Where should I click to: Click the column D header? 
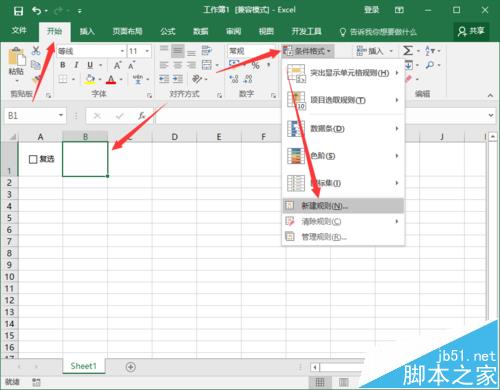tap(174, 137)
